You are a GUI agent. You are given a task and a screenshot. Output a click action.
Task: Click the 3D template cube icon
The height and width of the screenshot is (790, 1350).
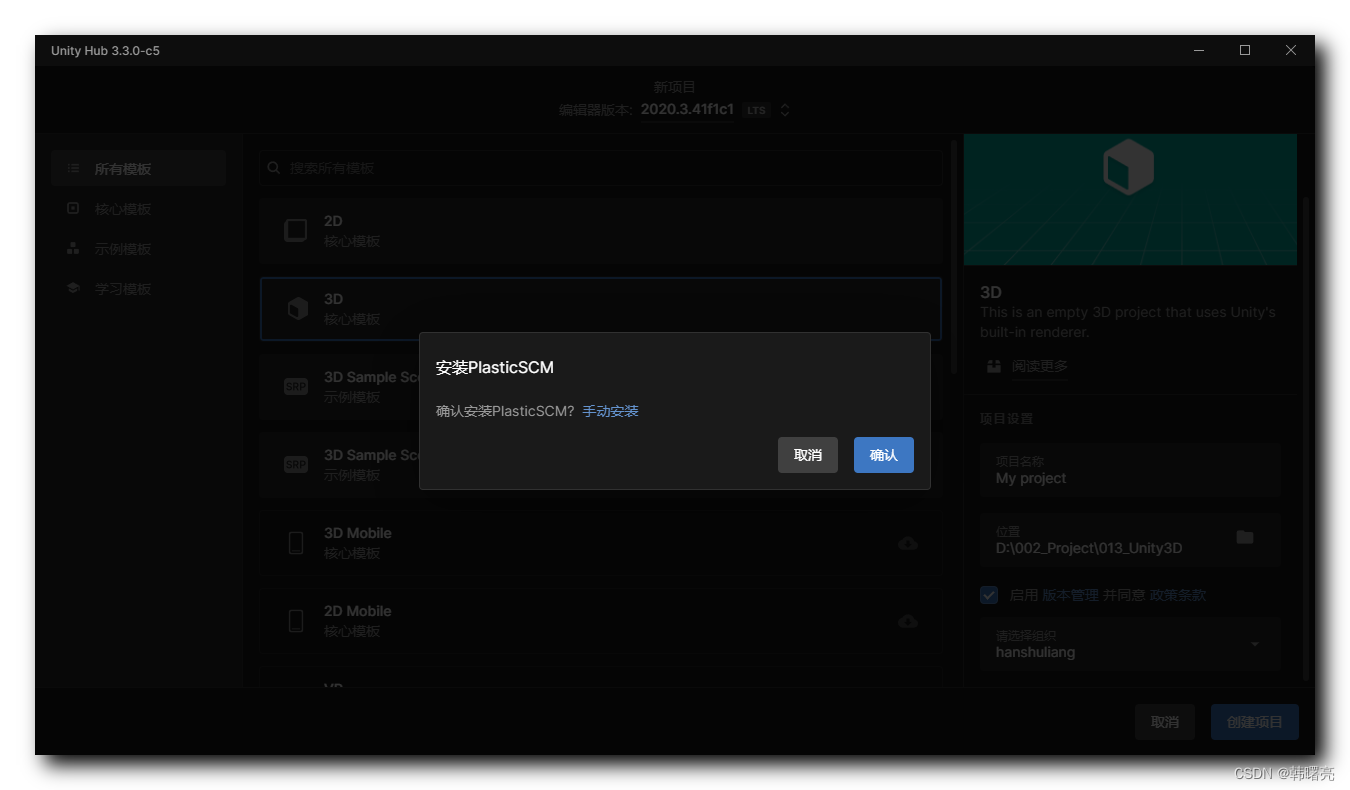[x=297, y=309]
